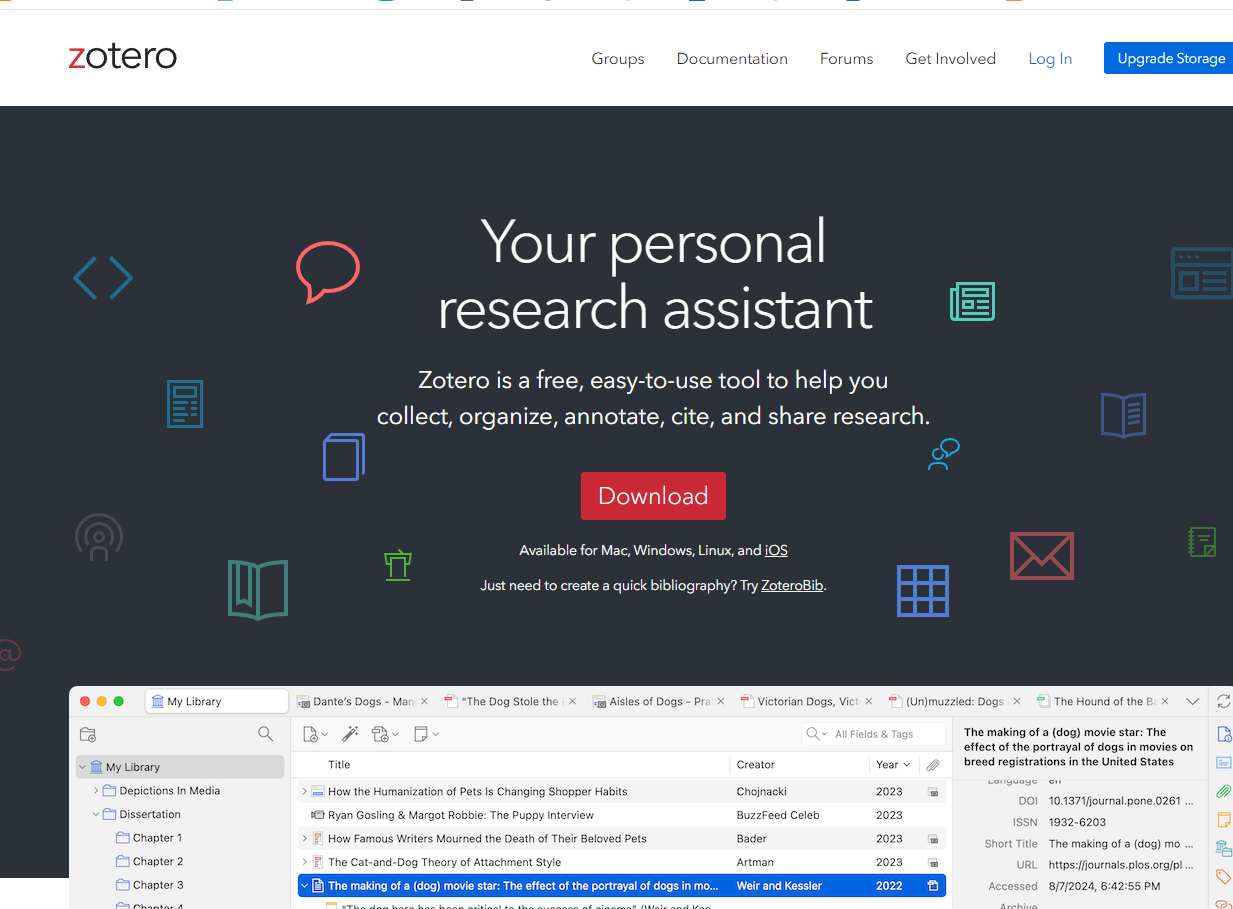This screenshot has height=909, width=1233.
Task: Sort by the Year column header
Action: coord(893,765)
